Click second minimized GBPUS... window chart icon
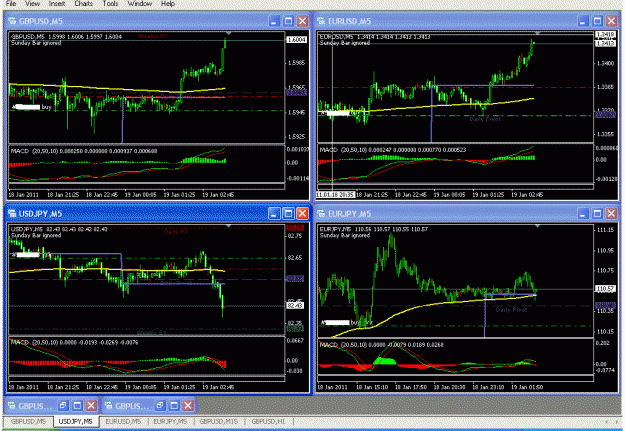This screenshot has width=625, height=431. (x=108, y=406)
